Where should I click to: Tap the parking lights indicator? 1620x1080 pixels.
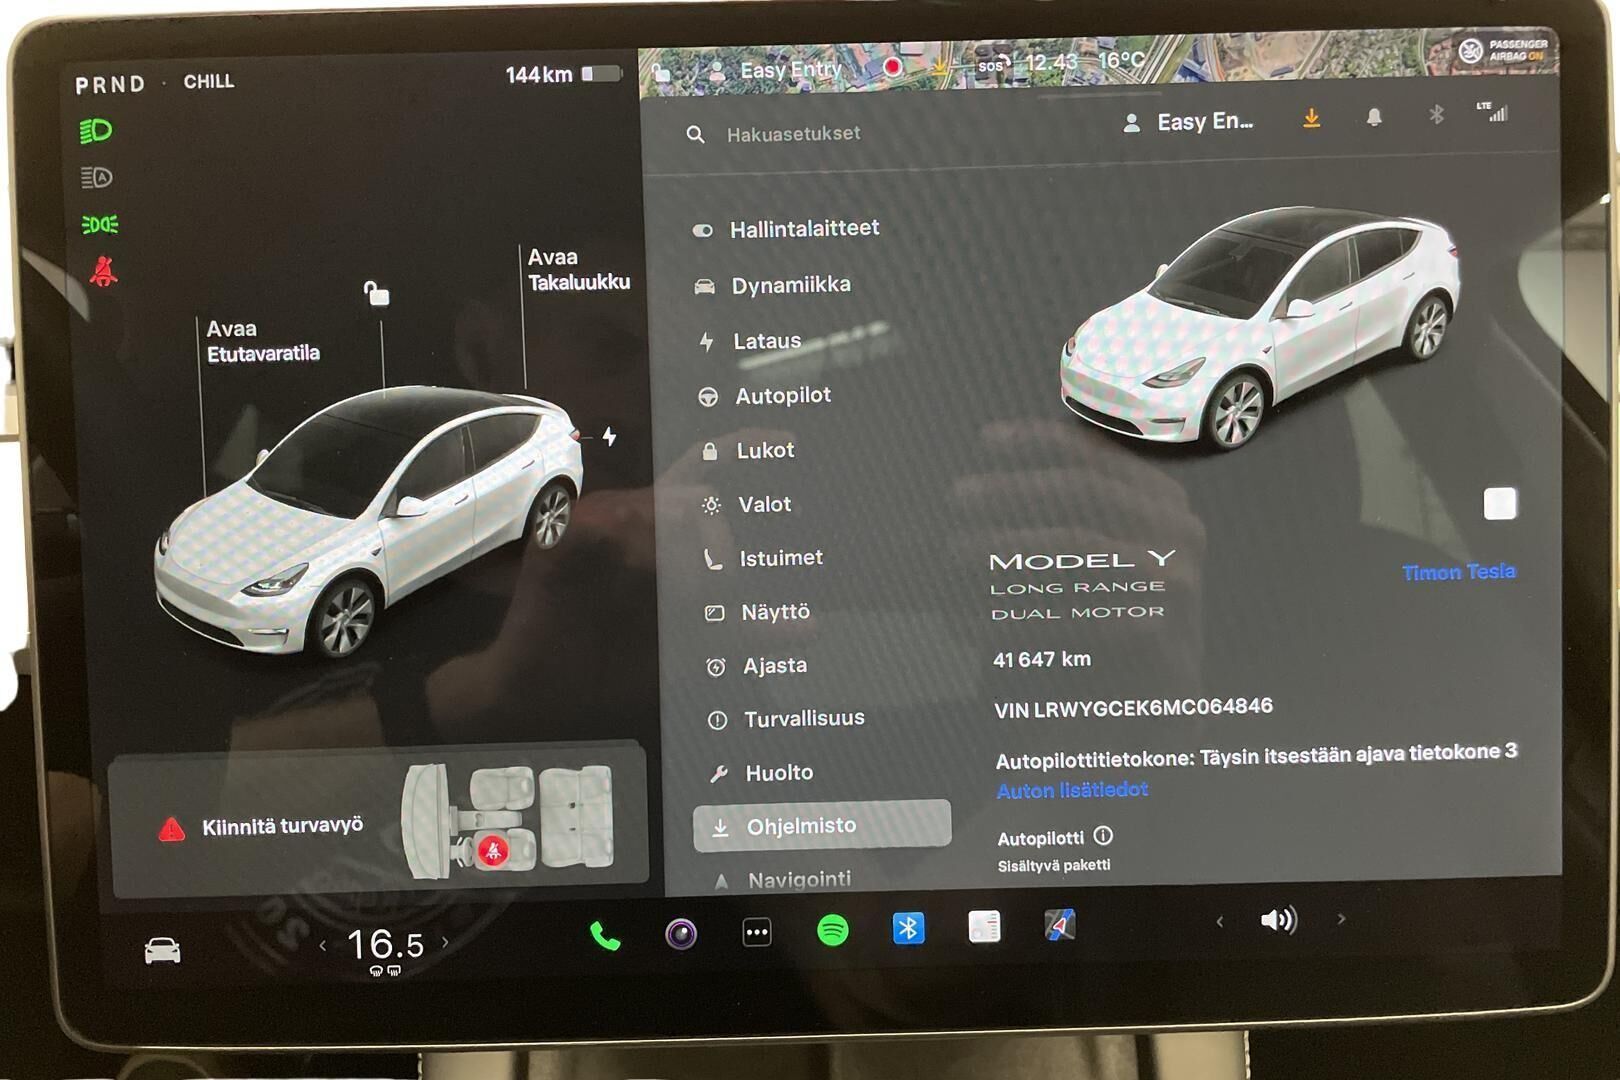point(99,224)
